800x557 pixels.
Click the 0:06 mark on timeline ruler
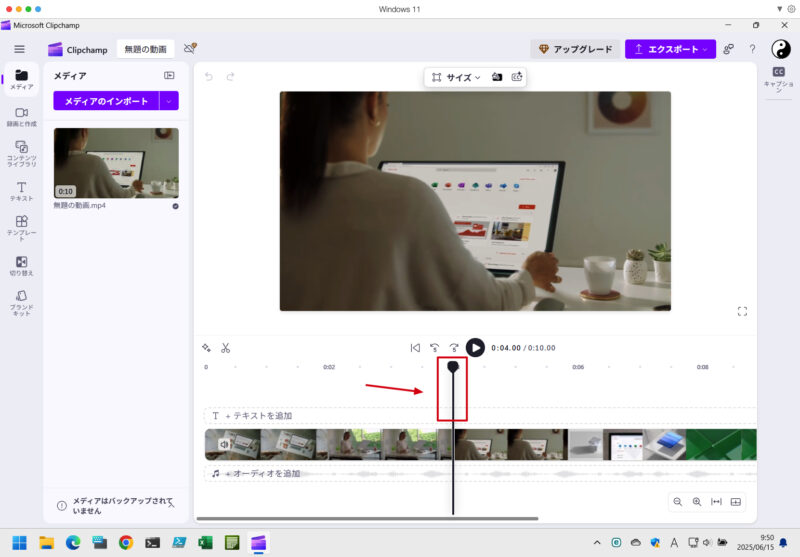[578, 367]
